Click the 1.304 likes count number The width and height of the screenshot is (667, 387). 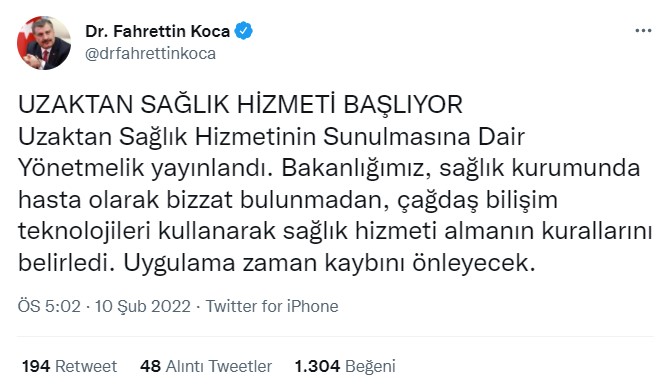317,366
